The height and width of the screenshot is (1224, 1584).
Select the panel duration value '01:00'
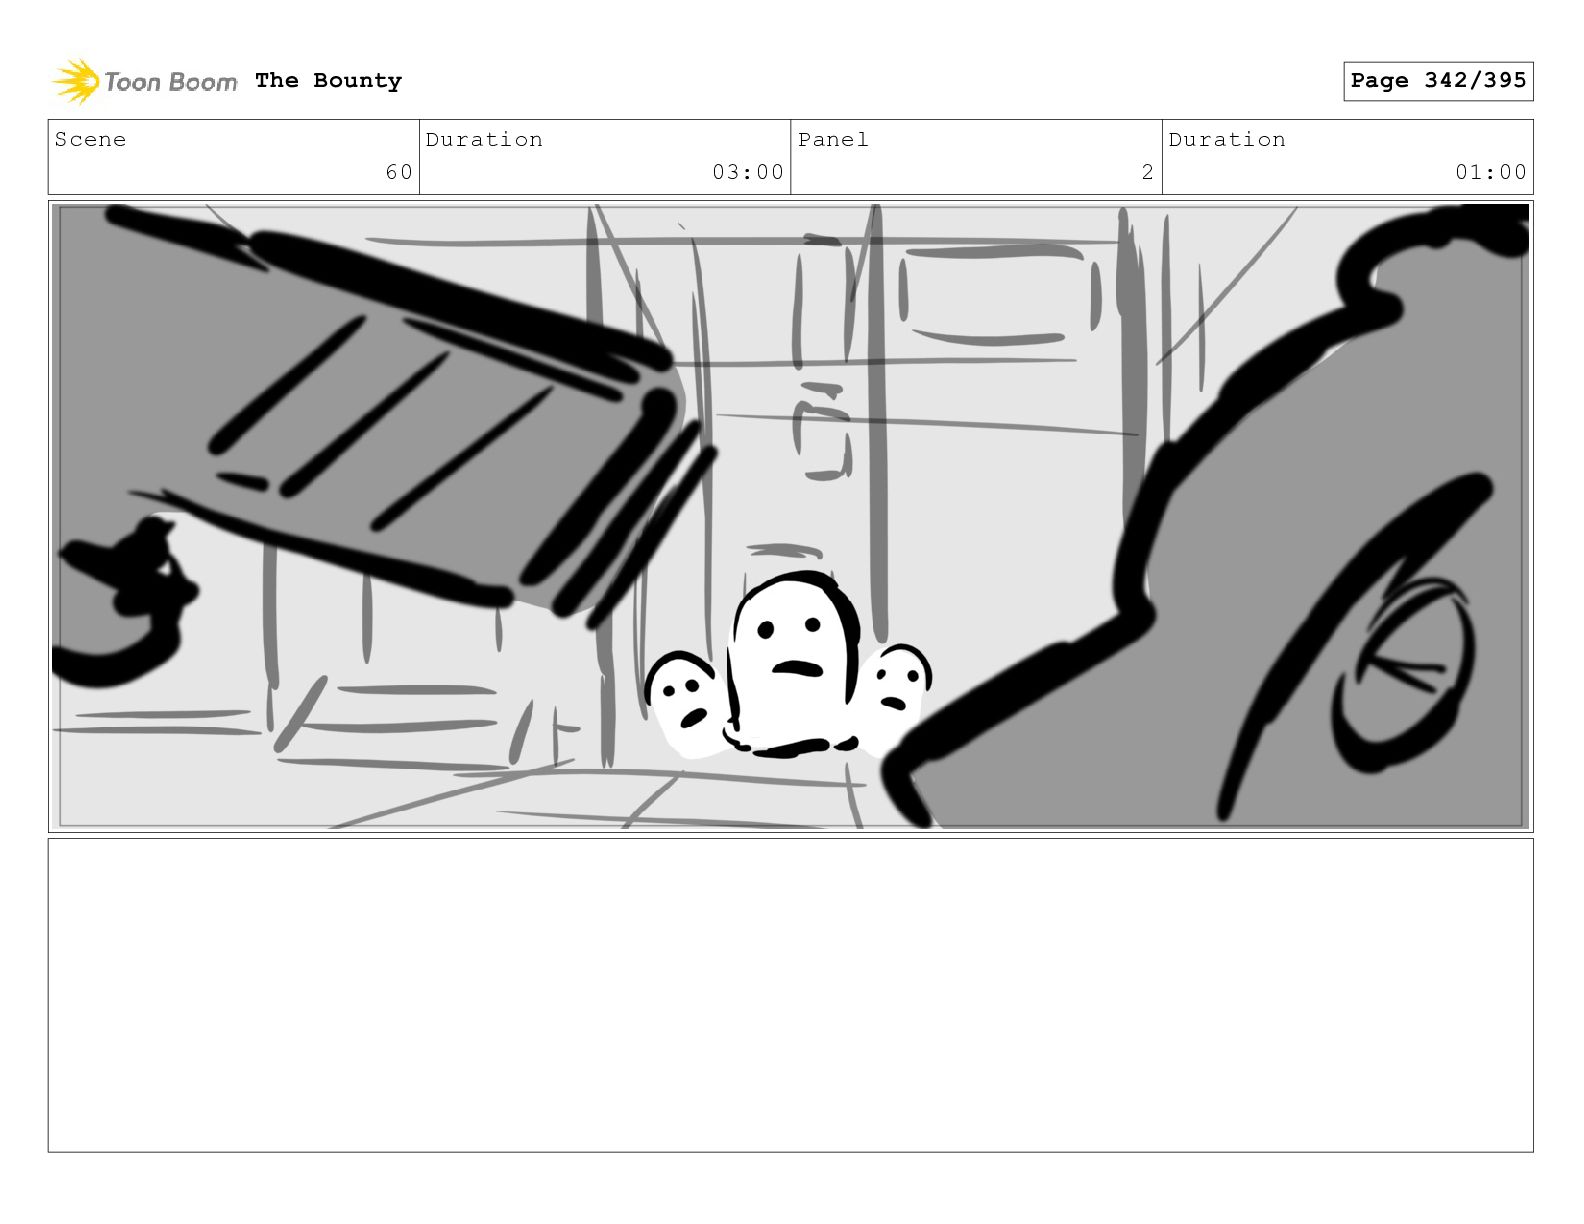(x=1491, y=172)
